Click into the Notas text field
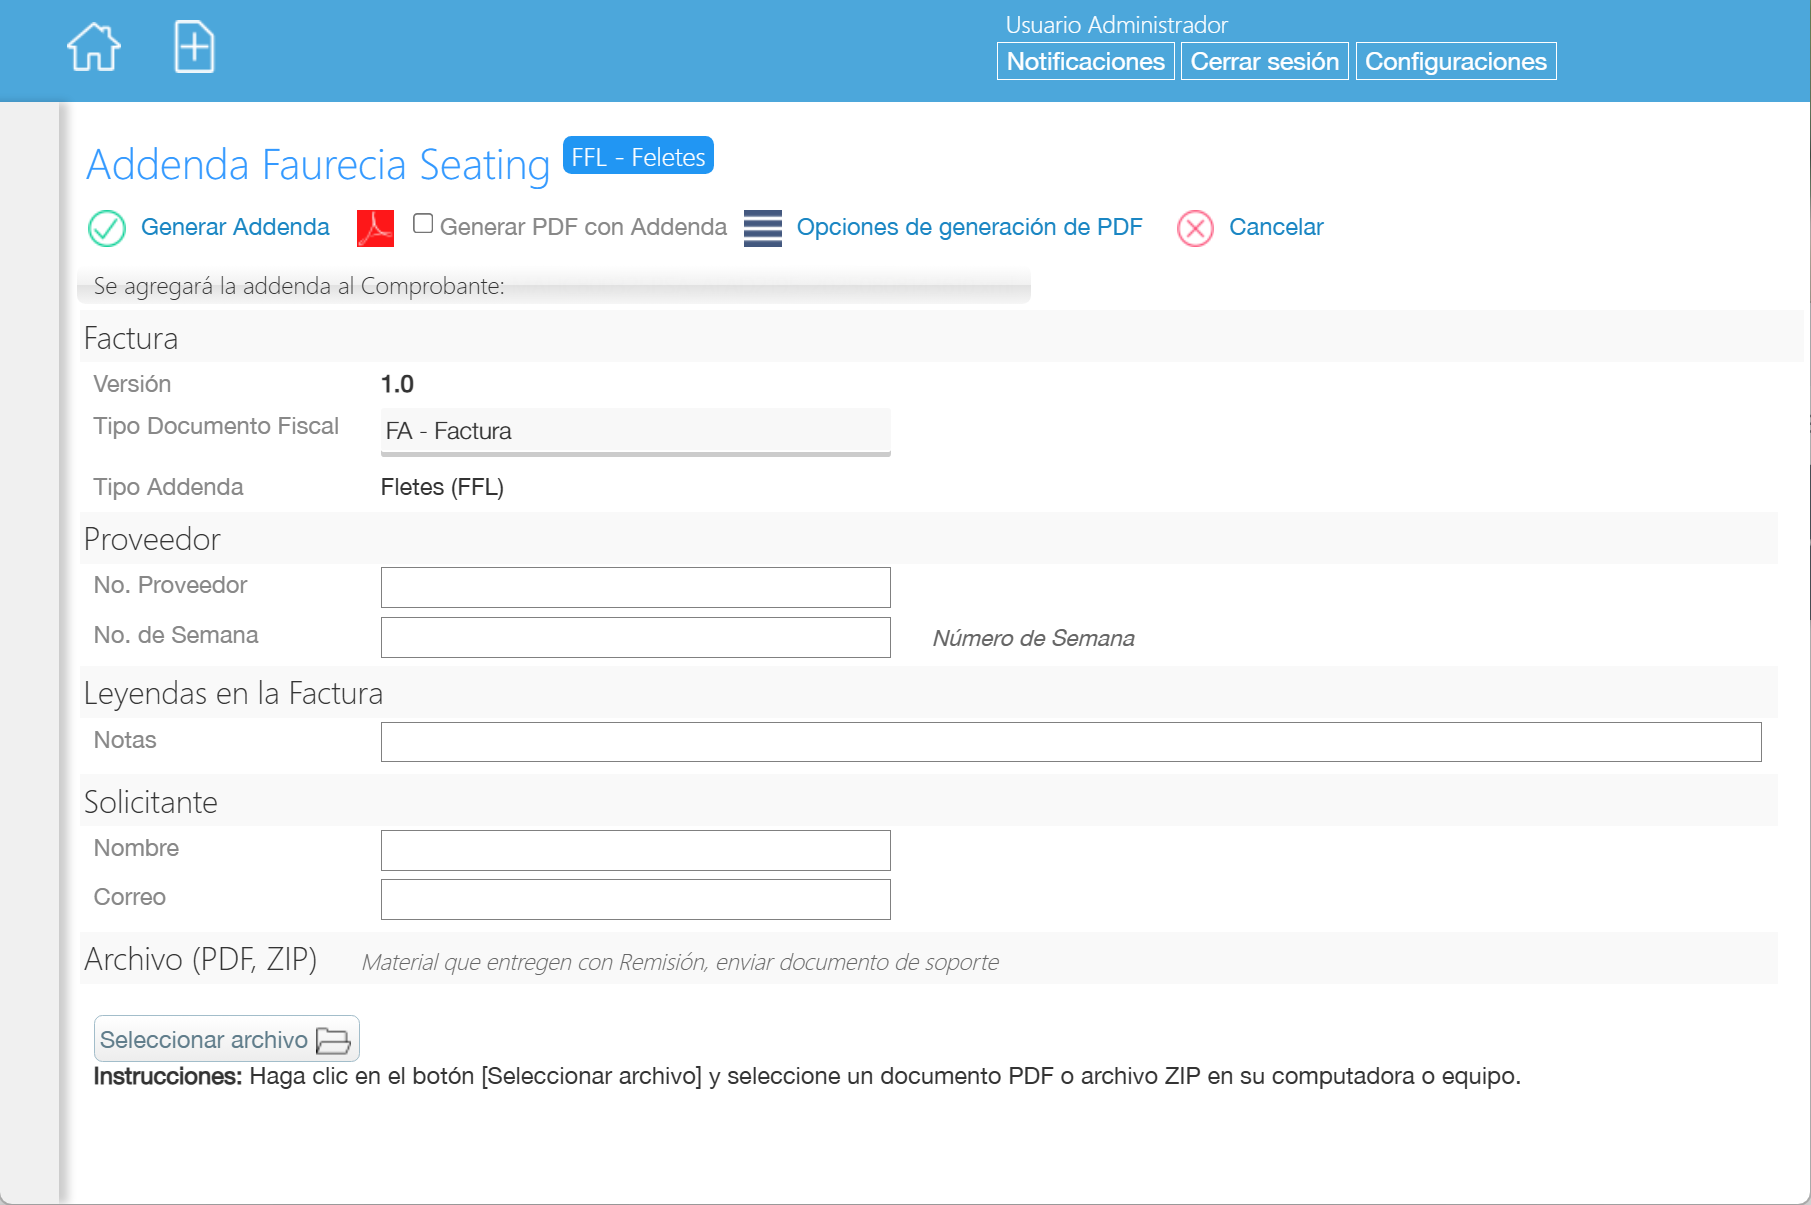 click(1071, 742)
